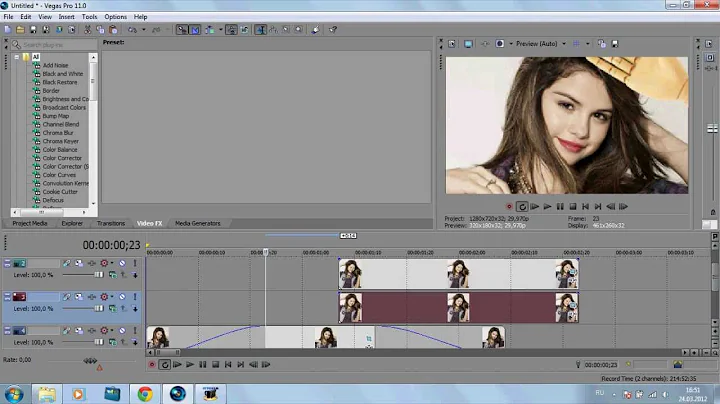Save the project with the floppy disk icon
Screen dimensions: 720x404
pos(33,29)
